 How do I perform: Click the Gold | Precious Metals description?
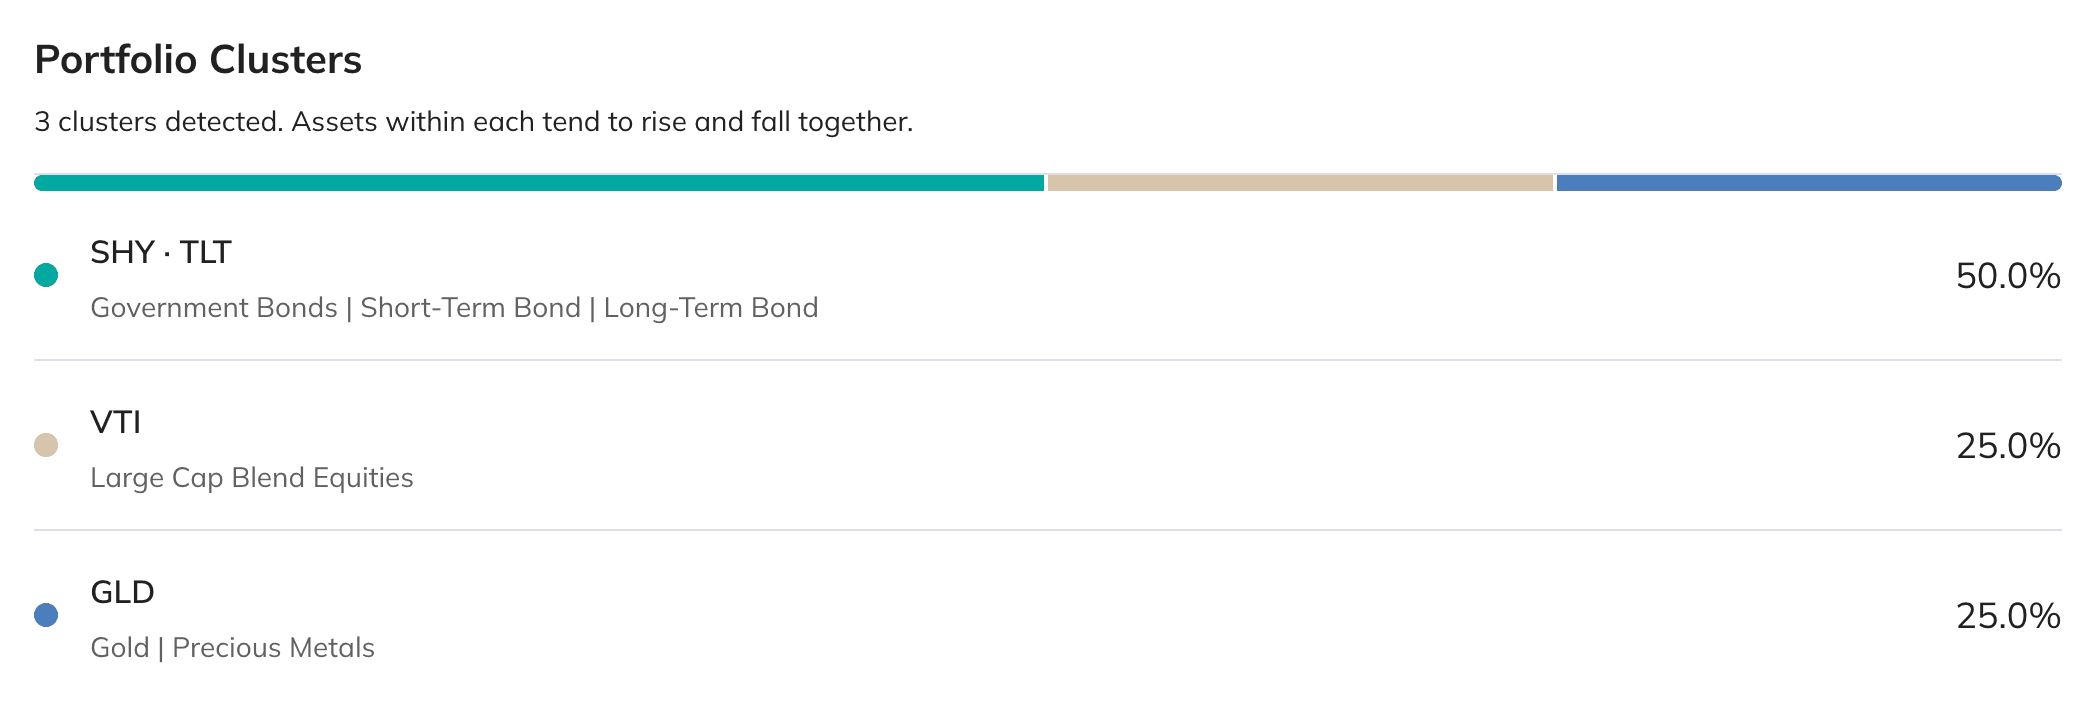point(233,648)
